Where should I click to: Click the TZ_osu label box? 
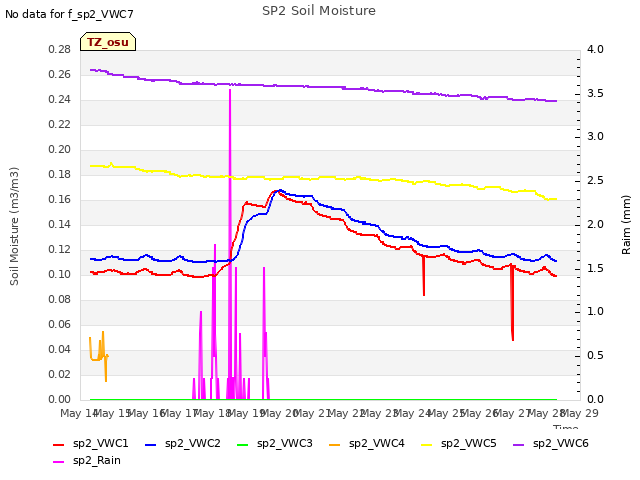coord(108,42)
